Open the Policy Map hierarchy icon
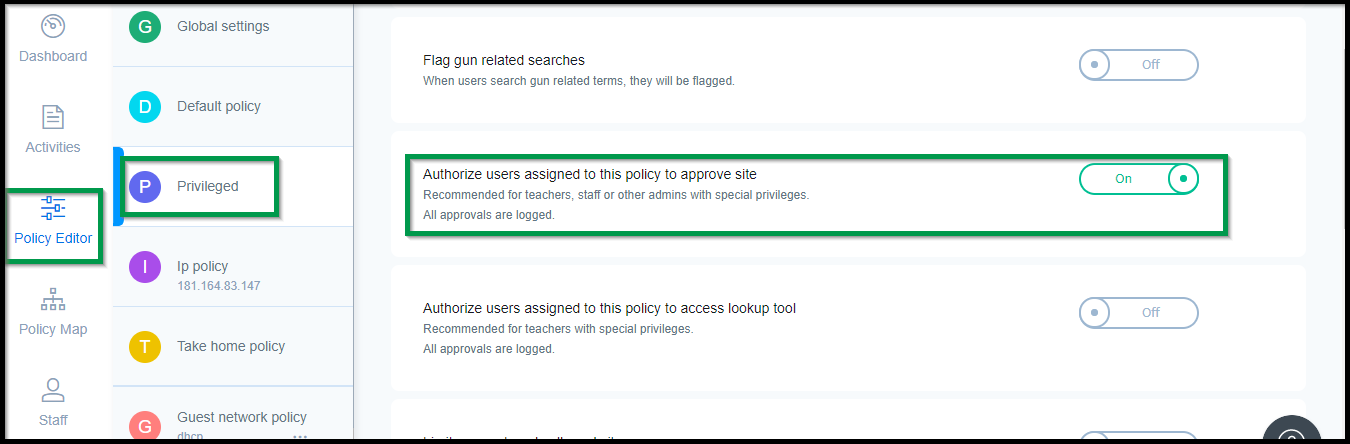The width and height of the screenshot is (1350, 444). 53,299
